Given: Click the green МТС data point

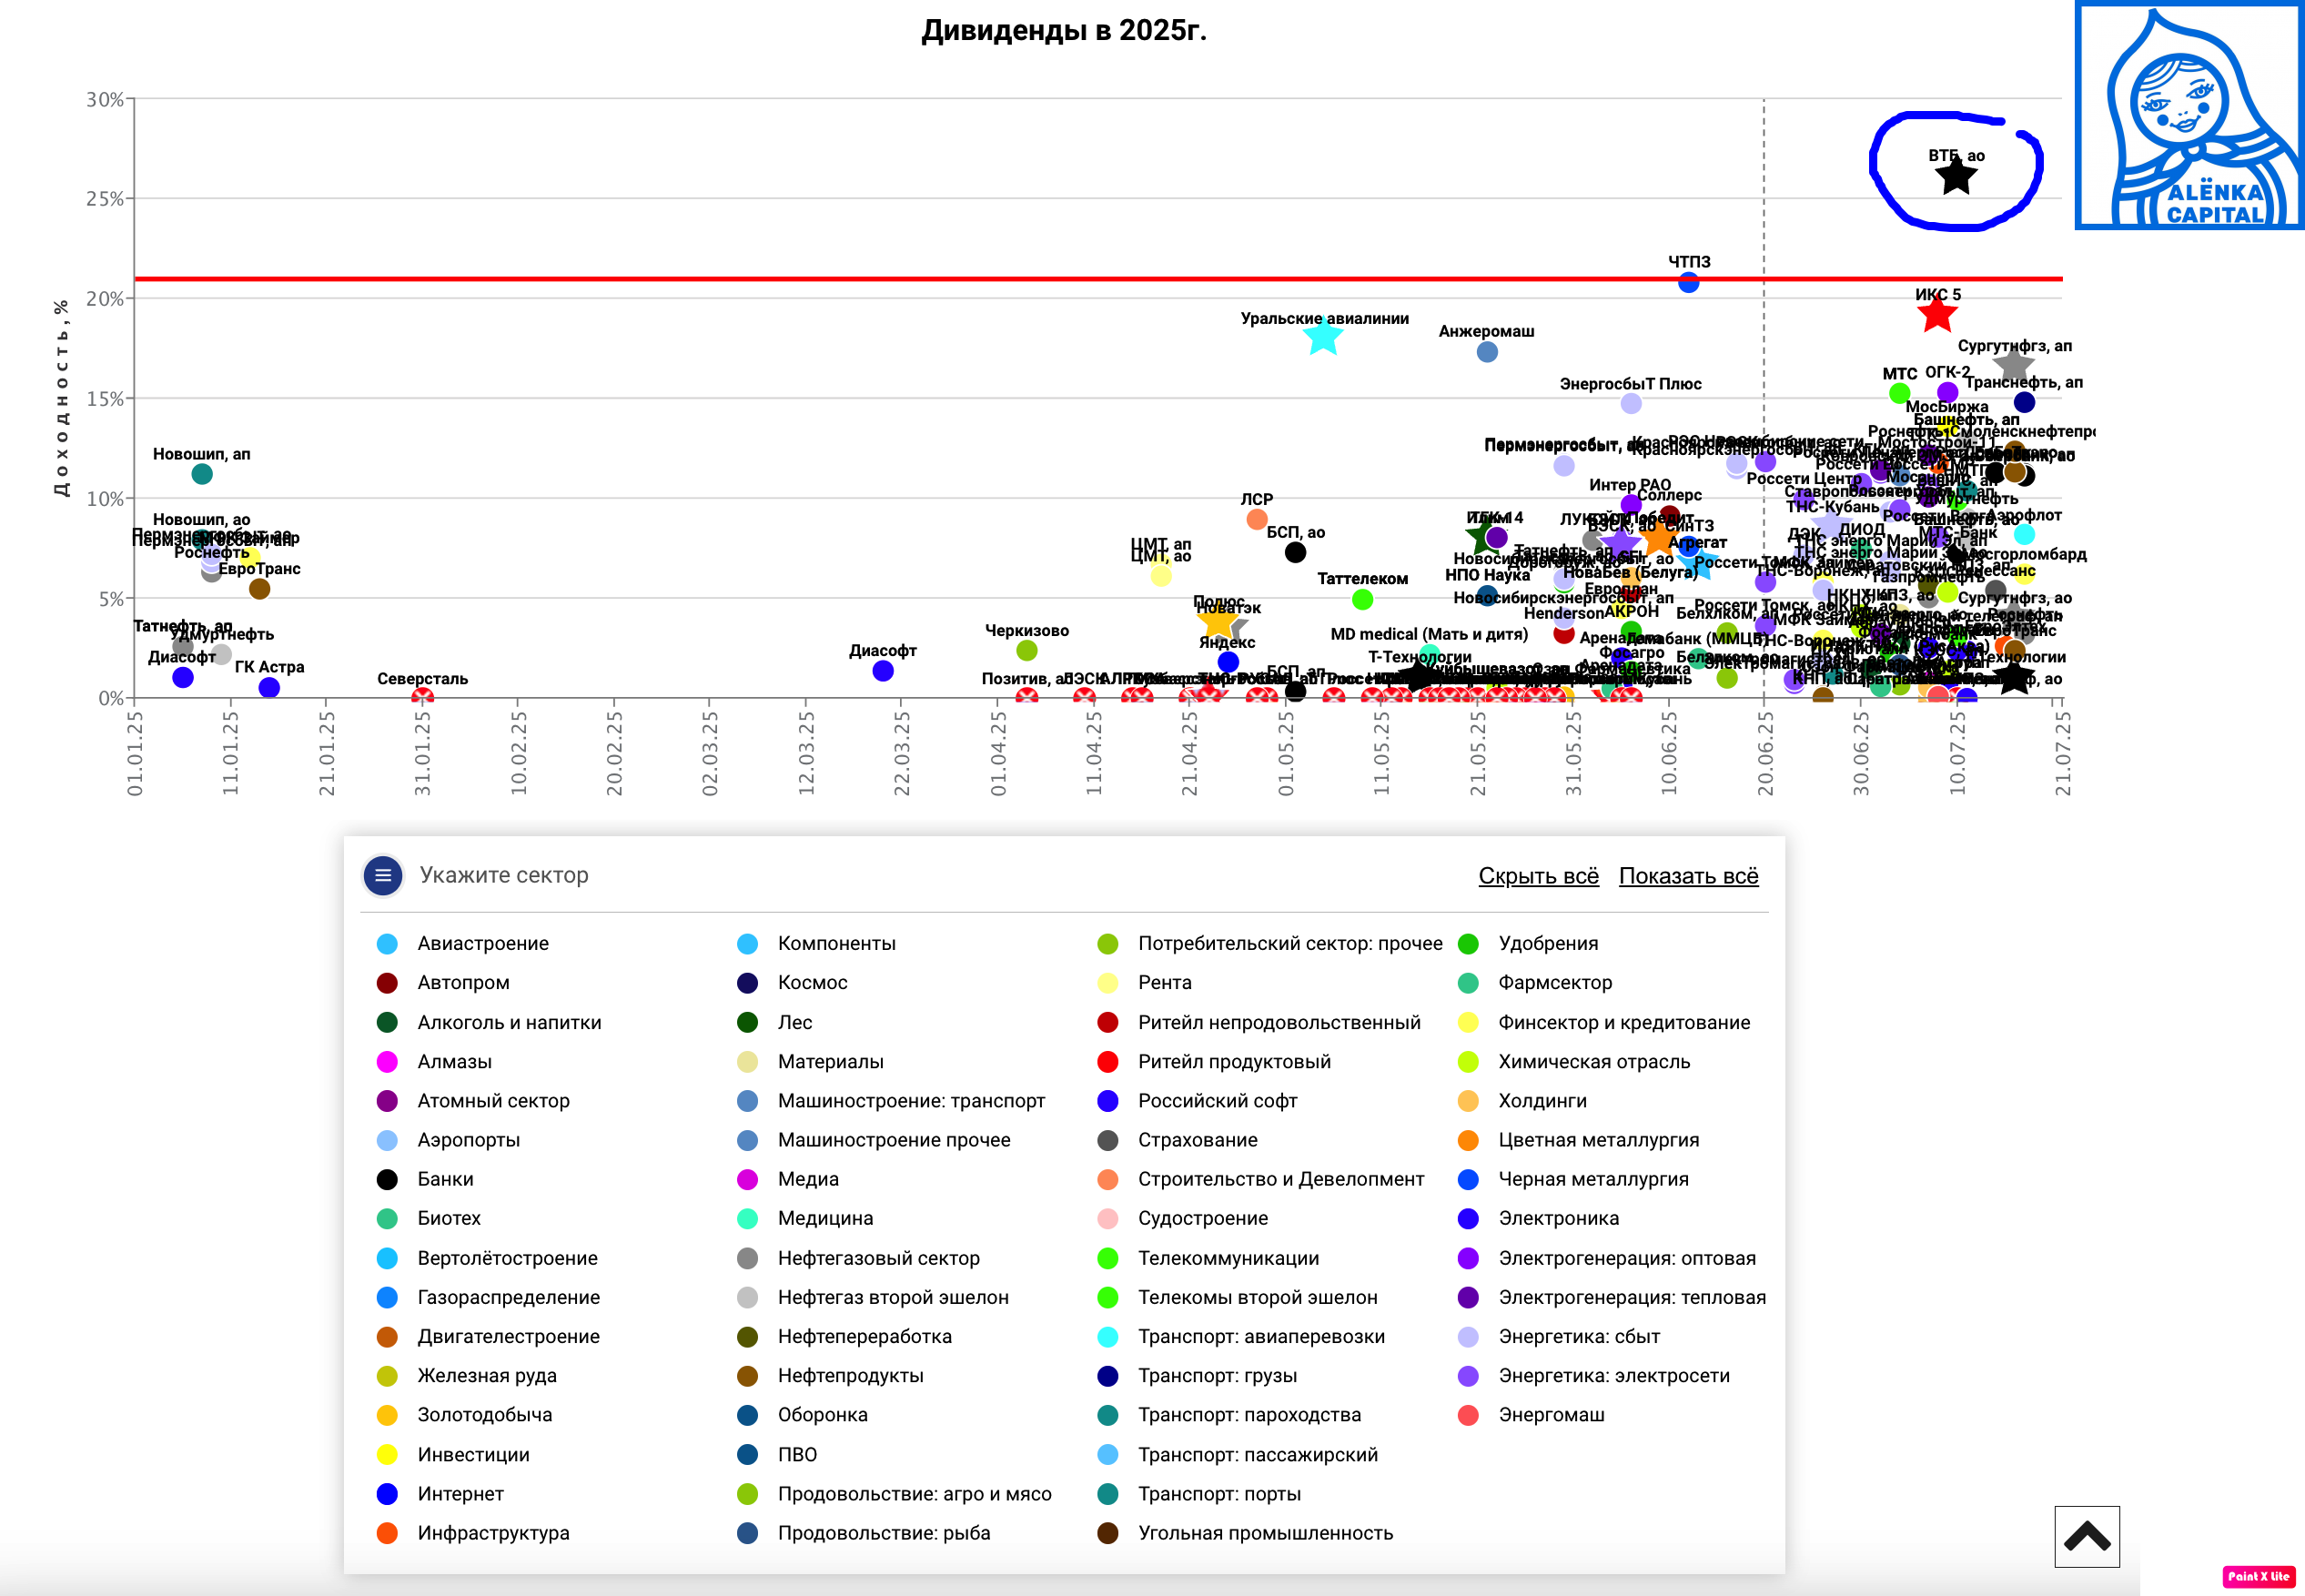Looking at the screenshot, I should (x=1899, y=393).
